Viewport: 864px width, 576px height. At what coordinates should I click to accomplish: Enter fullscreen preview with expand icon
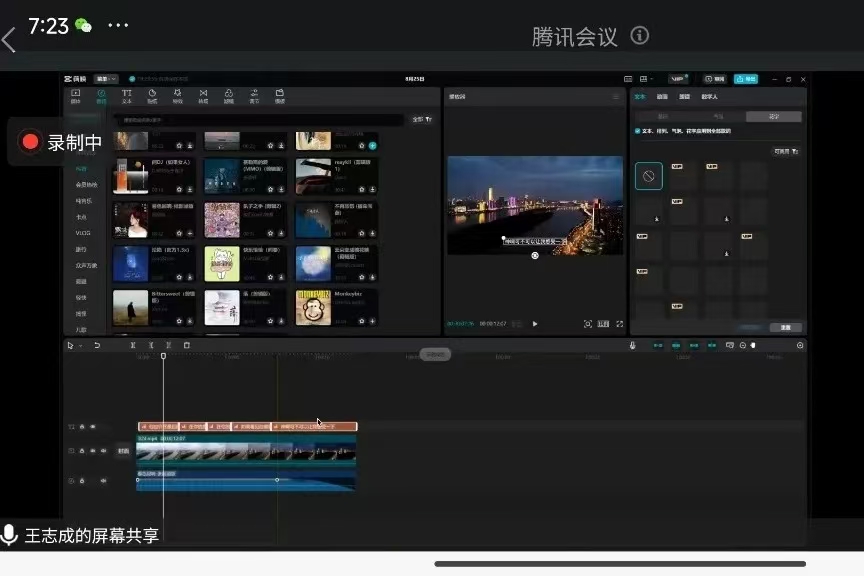[620, 324]
